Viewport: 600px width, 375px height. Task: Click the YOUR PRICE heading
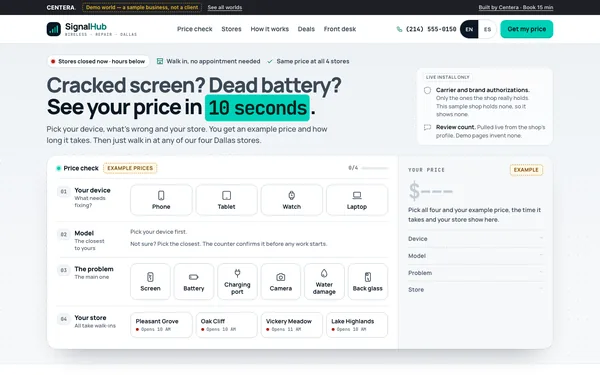(x=426, y=170)
